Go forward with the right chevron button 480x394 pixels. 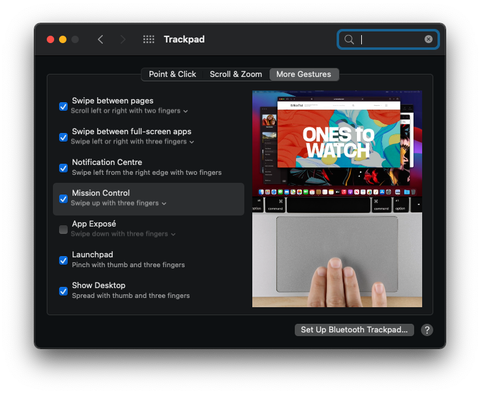click(123, 39)
